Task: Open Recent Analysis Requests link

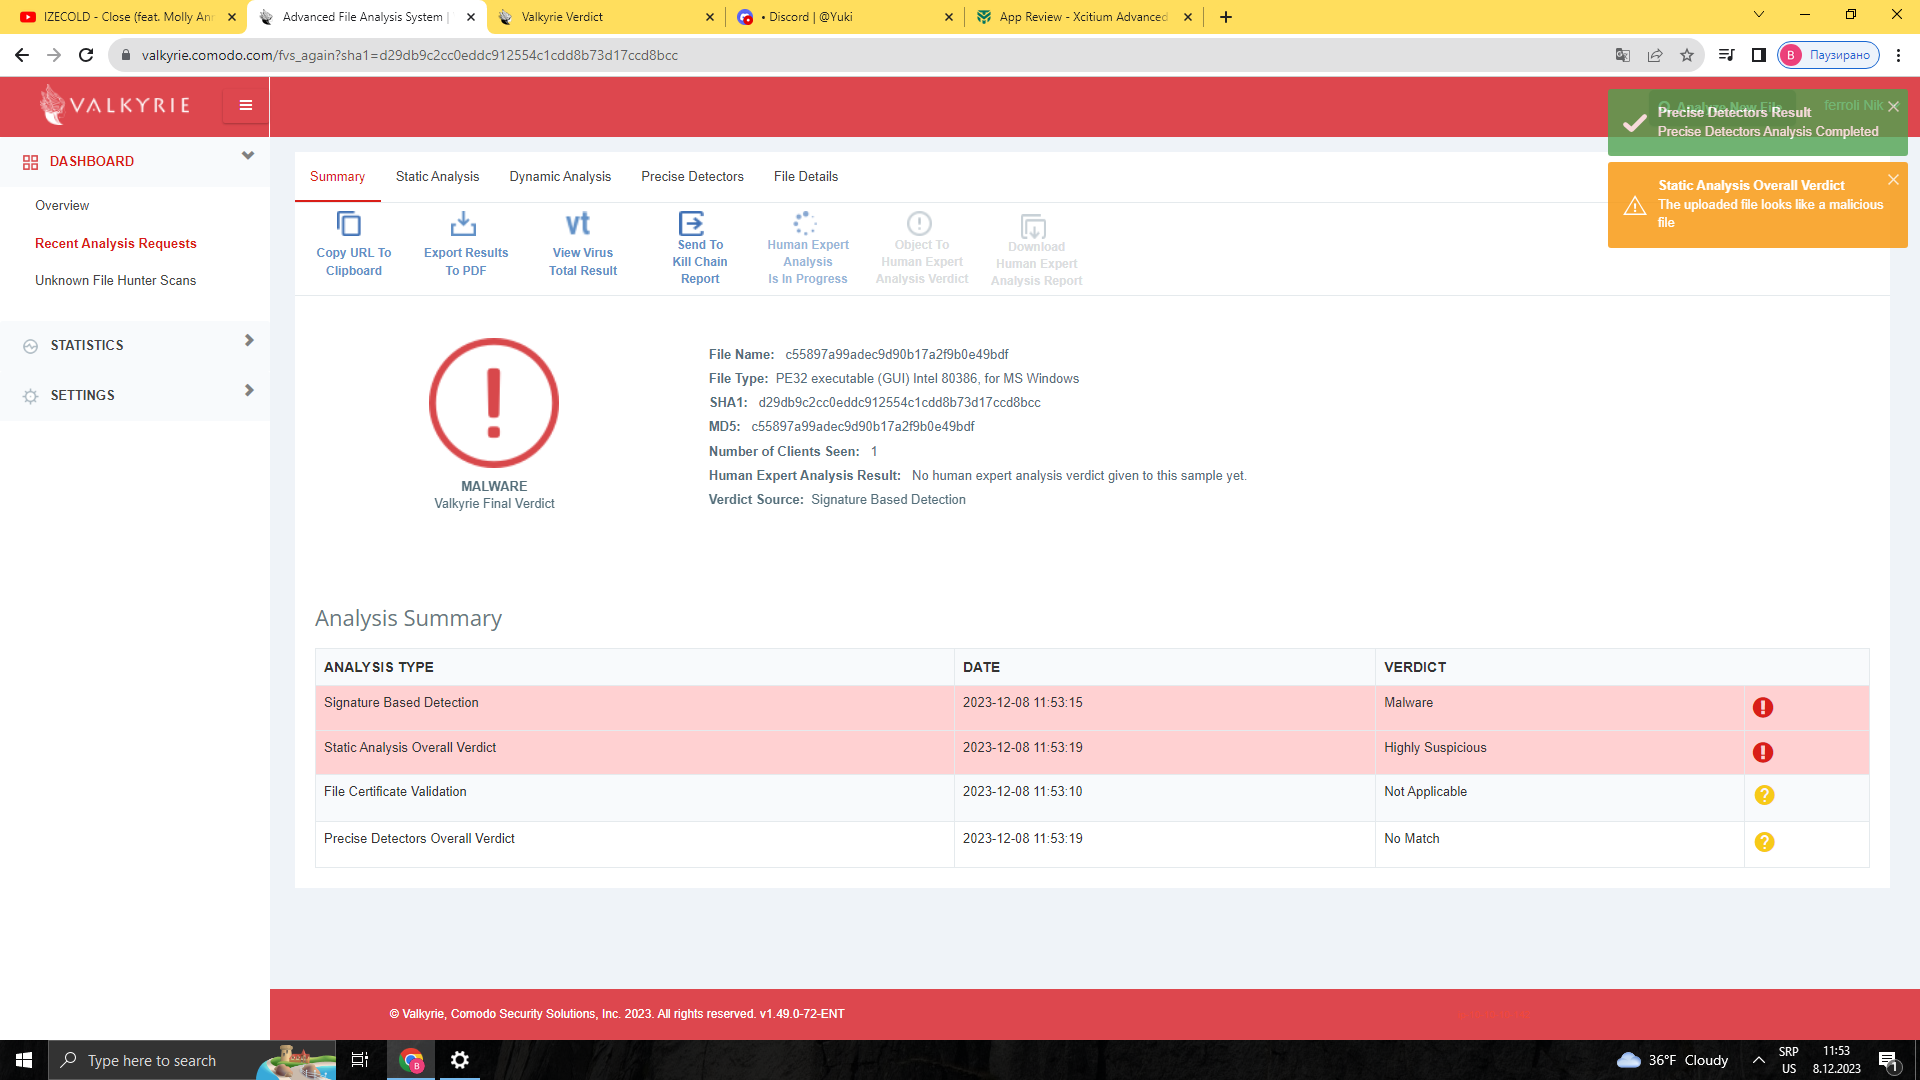Action: click(x=116, y=244)
